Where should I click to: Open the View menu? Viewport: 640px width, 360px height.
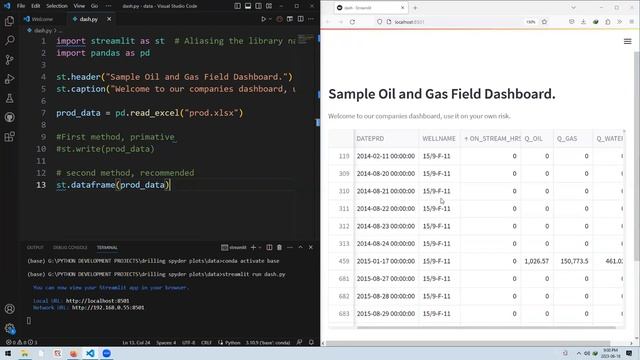pyautogui.click(x=79, y=6)
